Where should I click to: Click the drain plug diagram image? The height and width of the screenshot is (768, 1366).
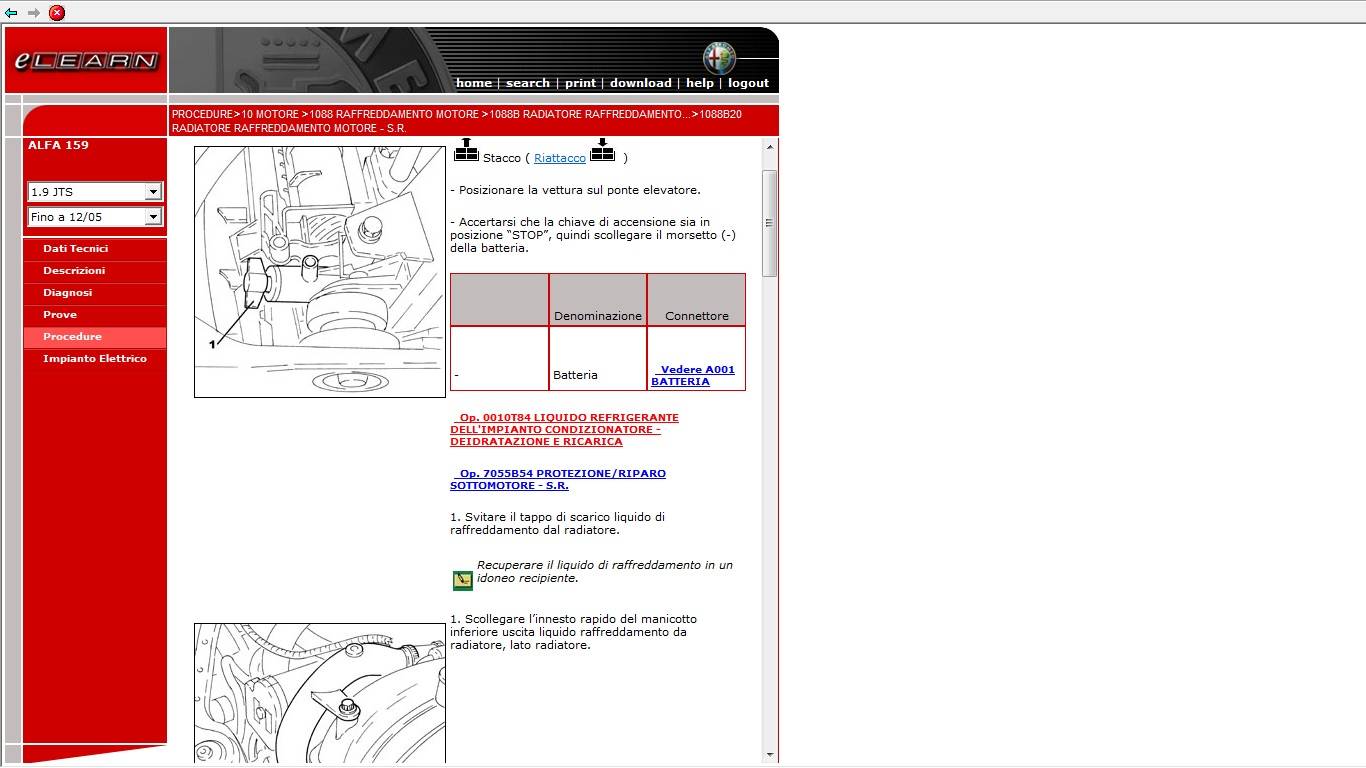[x=320, y=272]
